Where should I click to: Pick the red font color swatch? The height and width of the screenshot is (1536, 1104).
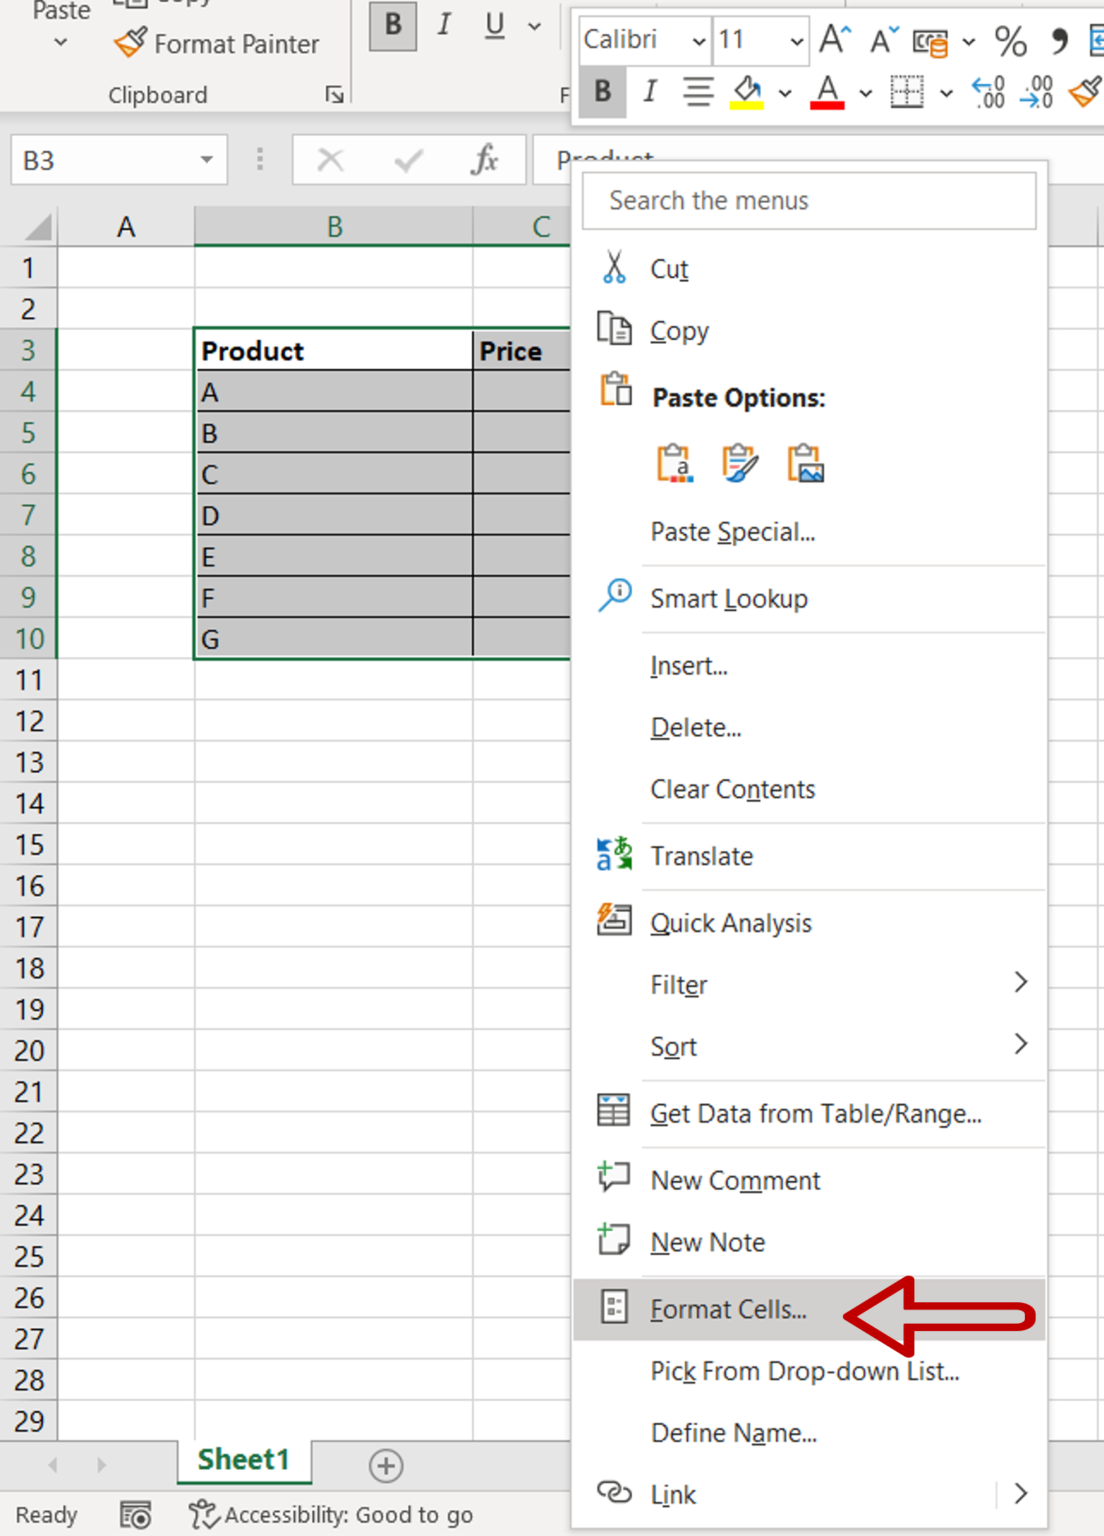pos(826,92)
